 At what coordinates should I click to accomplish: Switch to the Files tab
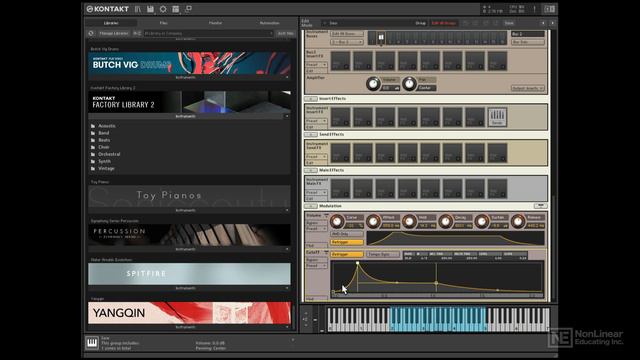coord(163,23)
